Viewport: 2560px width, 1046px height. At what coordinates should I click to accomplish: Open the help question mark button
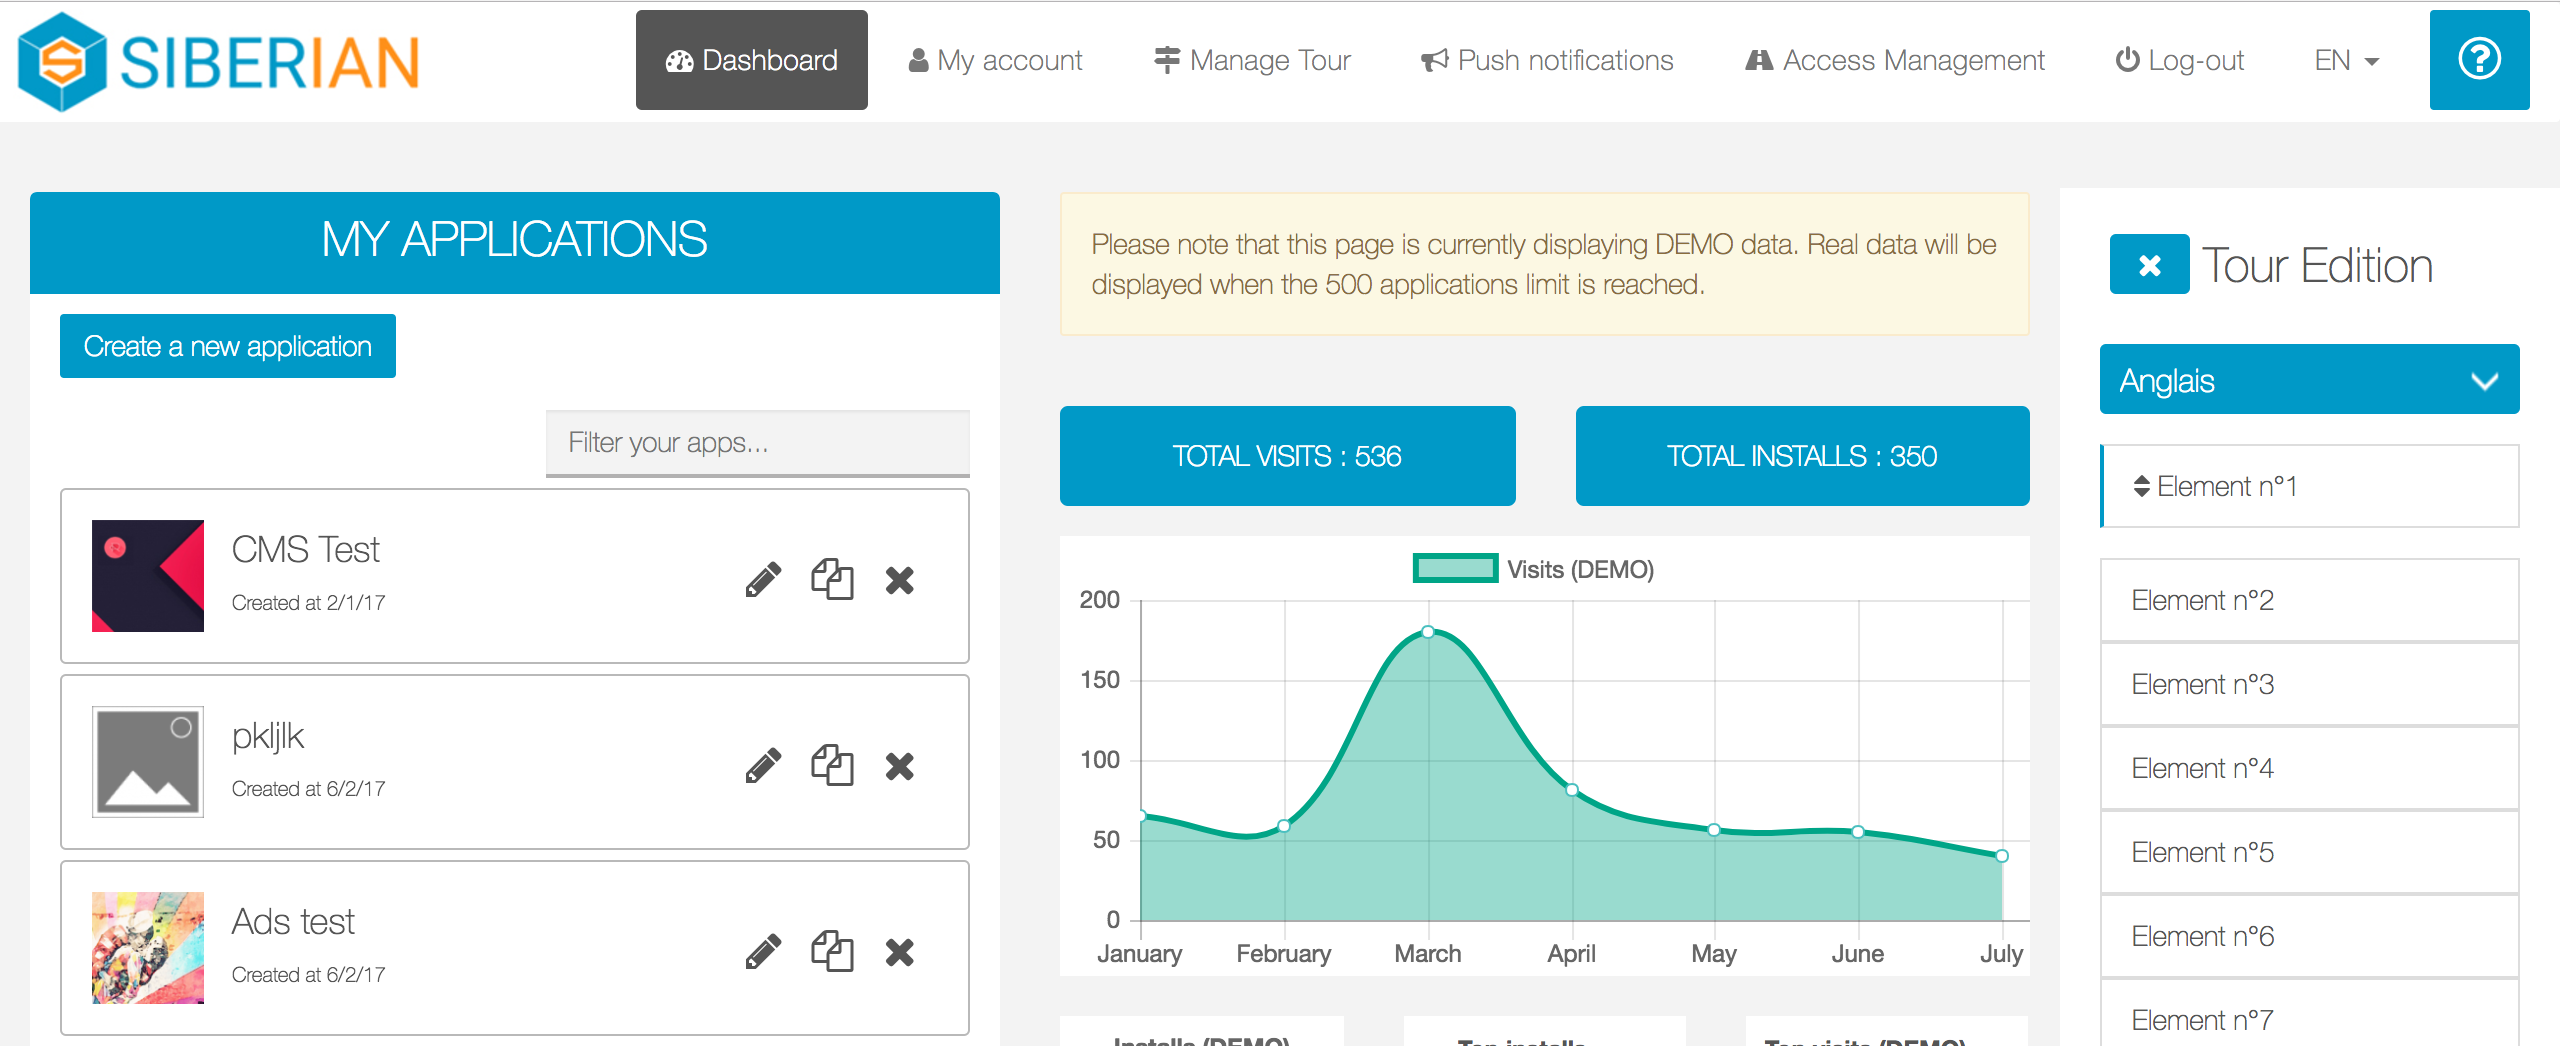pos(2479,60)
